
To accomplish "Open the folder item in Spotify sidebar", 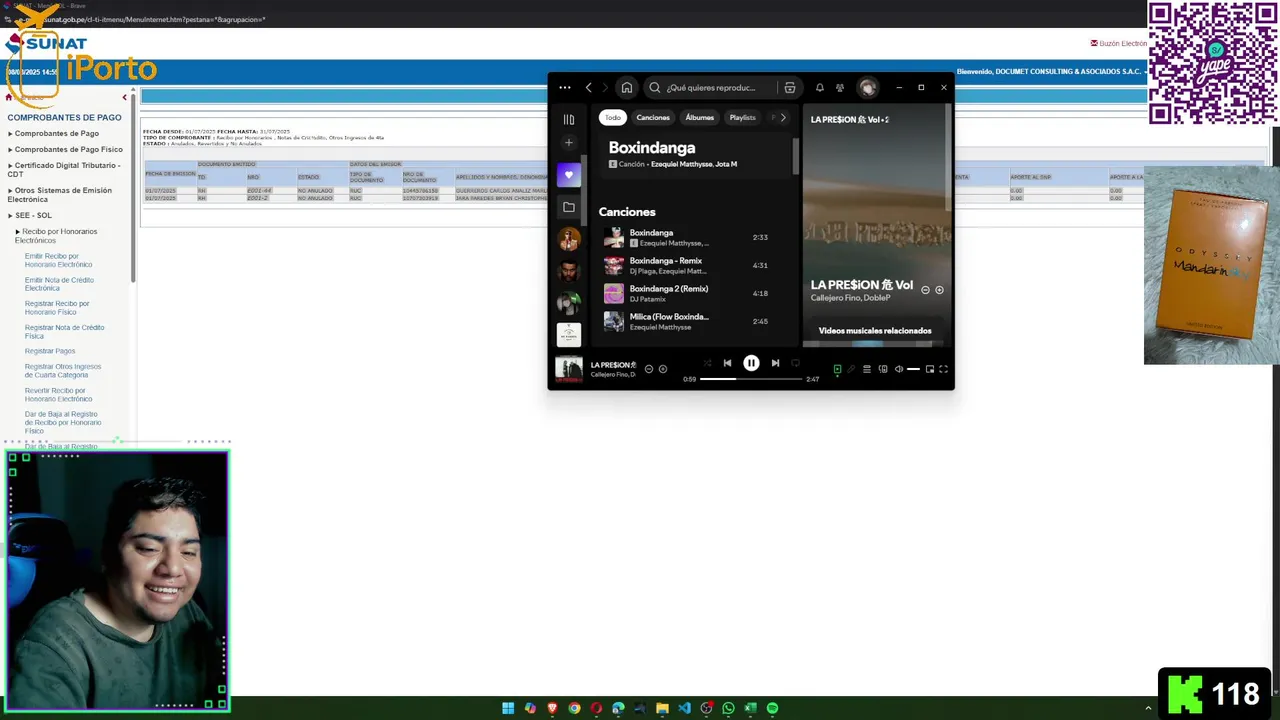I will coord(569,207).
